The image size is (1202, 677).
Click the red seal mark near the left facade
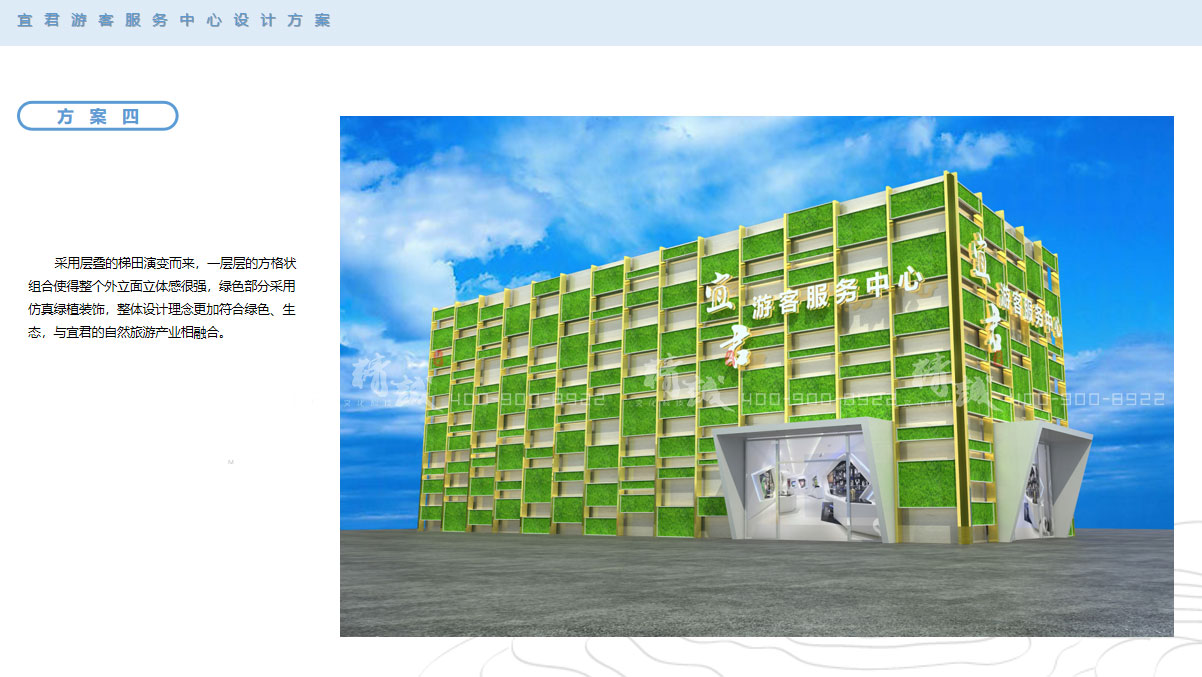tap(439, 355)
